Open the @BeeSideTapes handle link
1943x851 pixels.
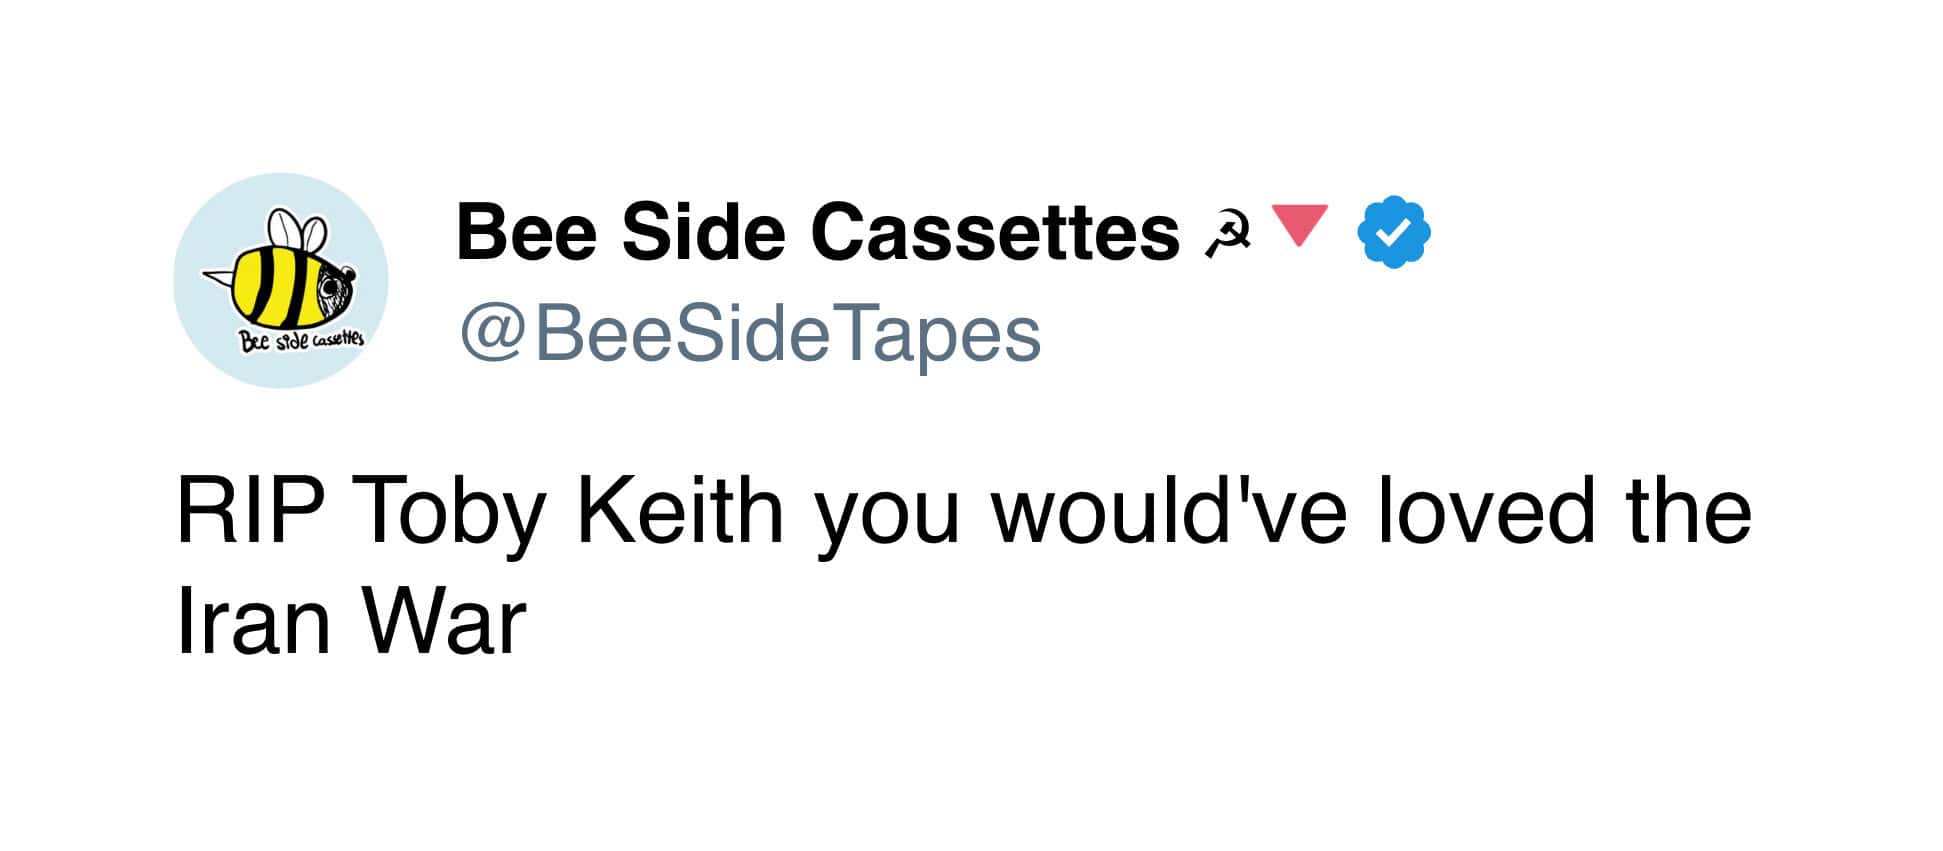coord(750,335)
